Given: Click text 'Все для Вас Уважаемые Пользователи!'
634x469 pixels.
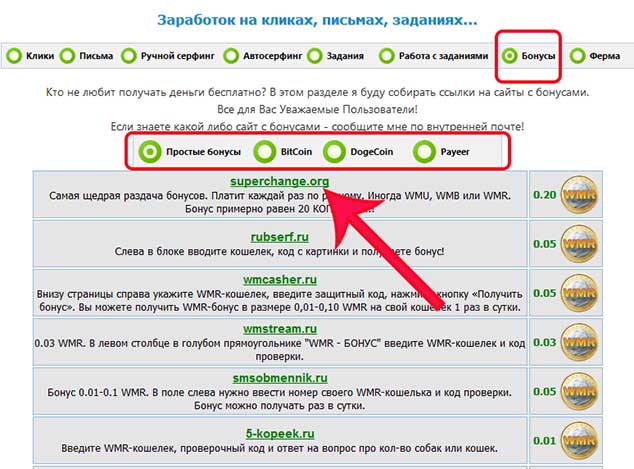Looking at the screenshot, I should pos(317,110).
